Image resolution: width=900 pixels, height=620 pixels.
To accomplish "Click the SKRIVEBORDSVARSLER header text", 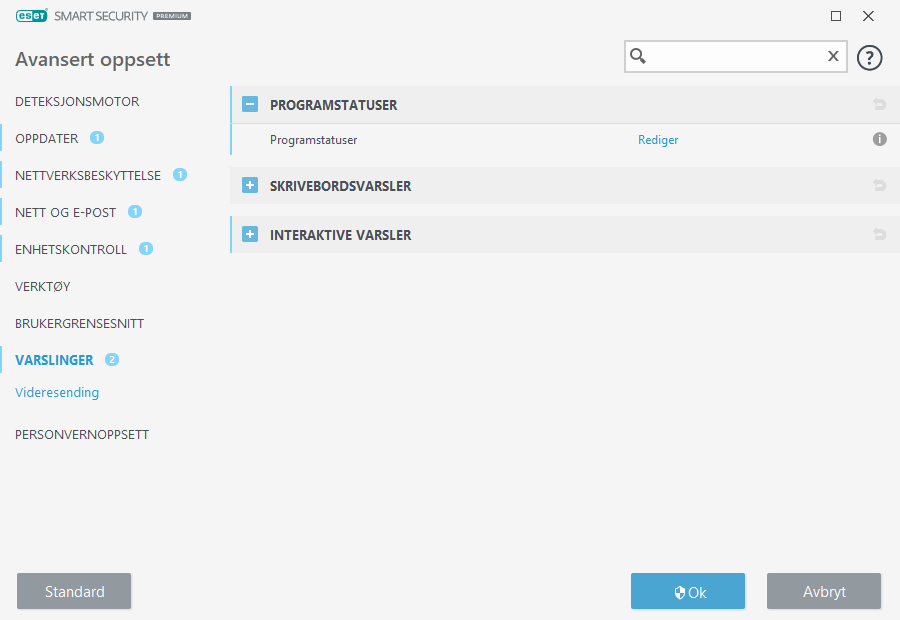I will 340,186.
